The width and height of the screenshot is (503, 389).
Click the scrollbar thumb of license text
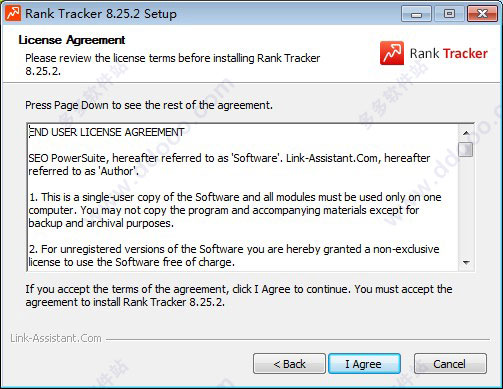click(466, 149)
